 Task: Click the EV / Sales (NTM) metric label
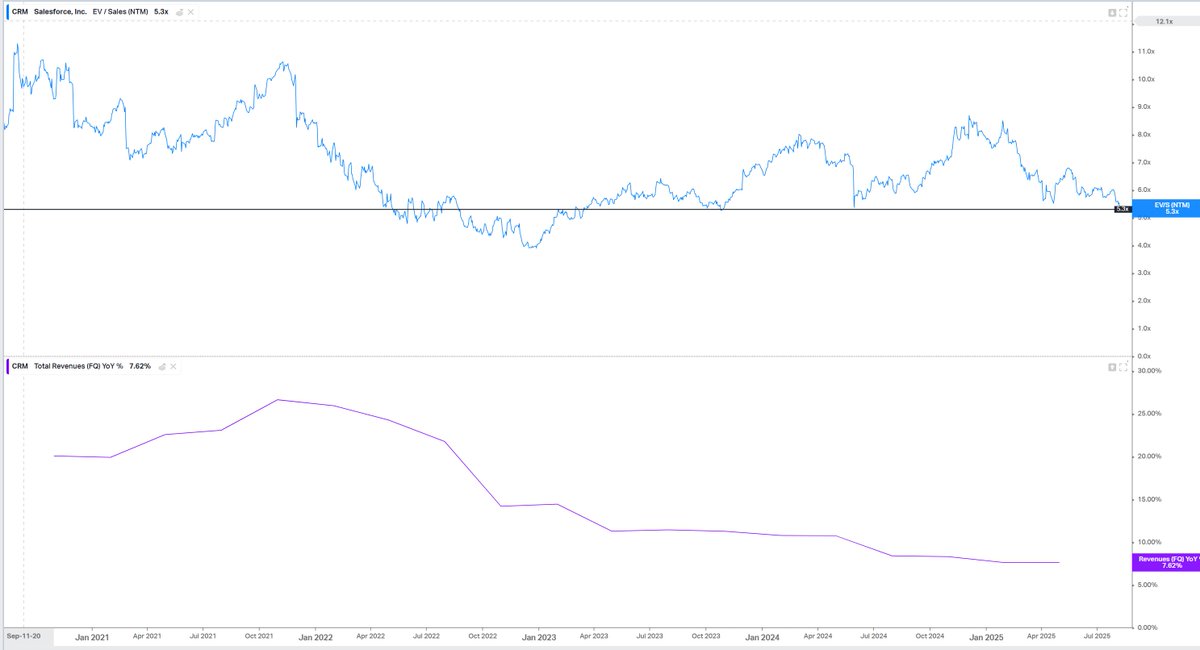(x=120, y=12)
